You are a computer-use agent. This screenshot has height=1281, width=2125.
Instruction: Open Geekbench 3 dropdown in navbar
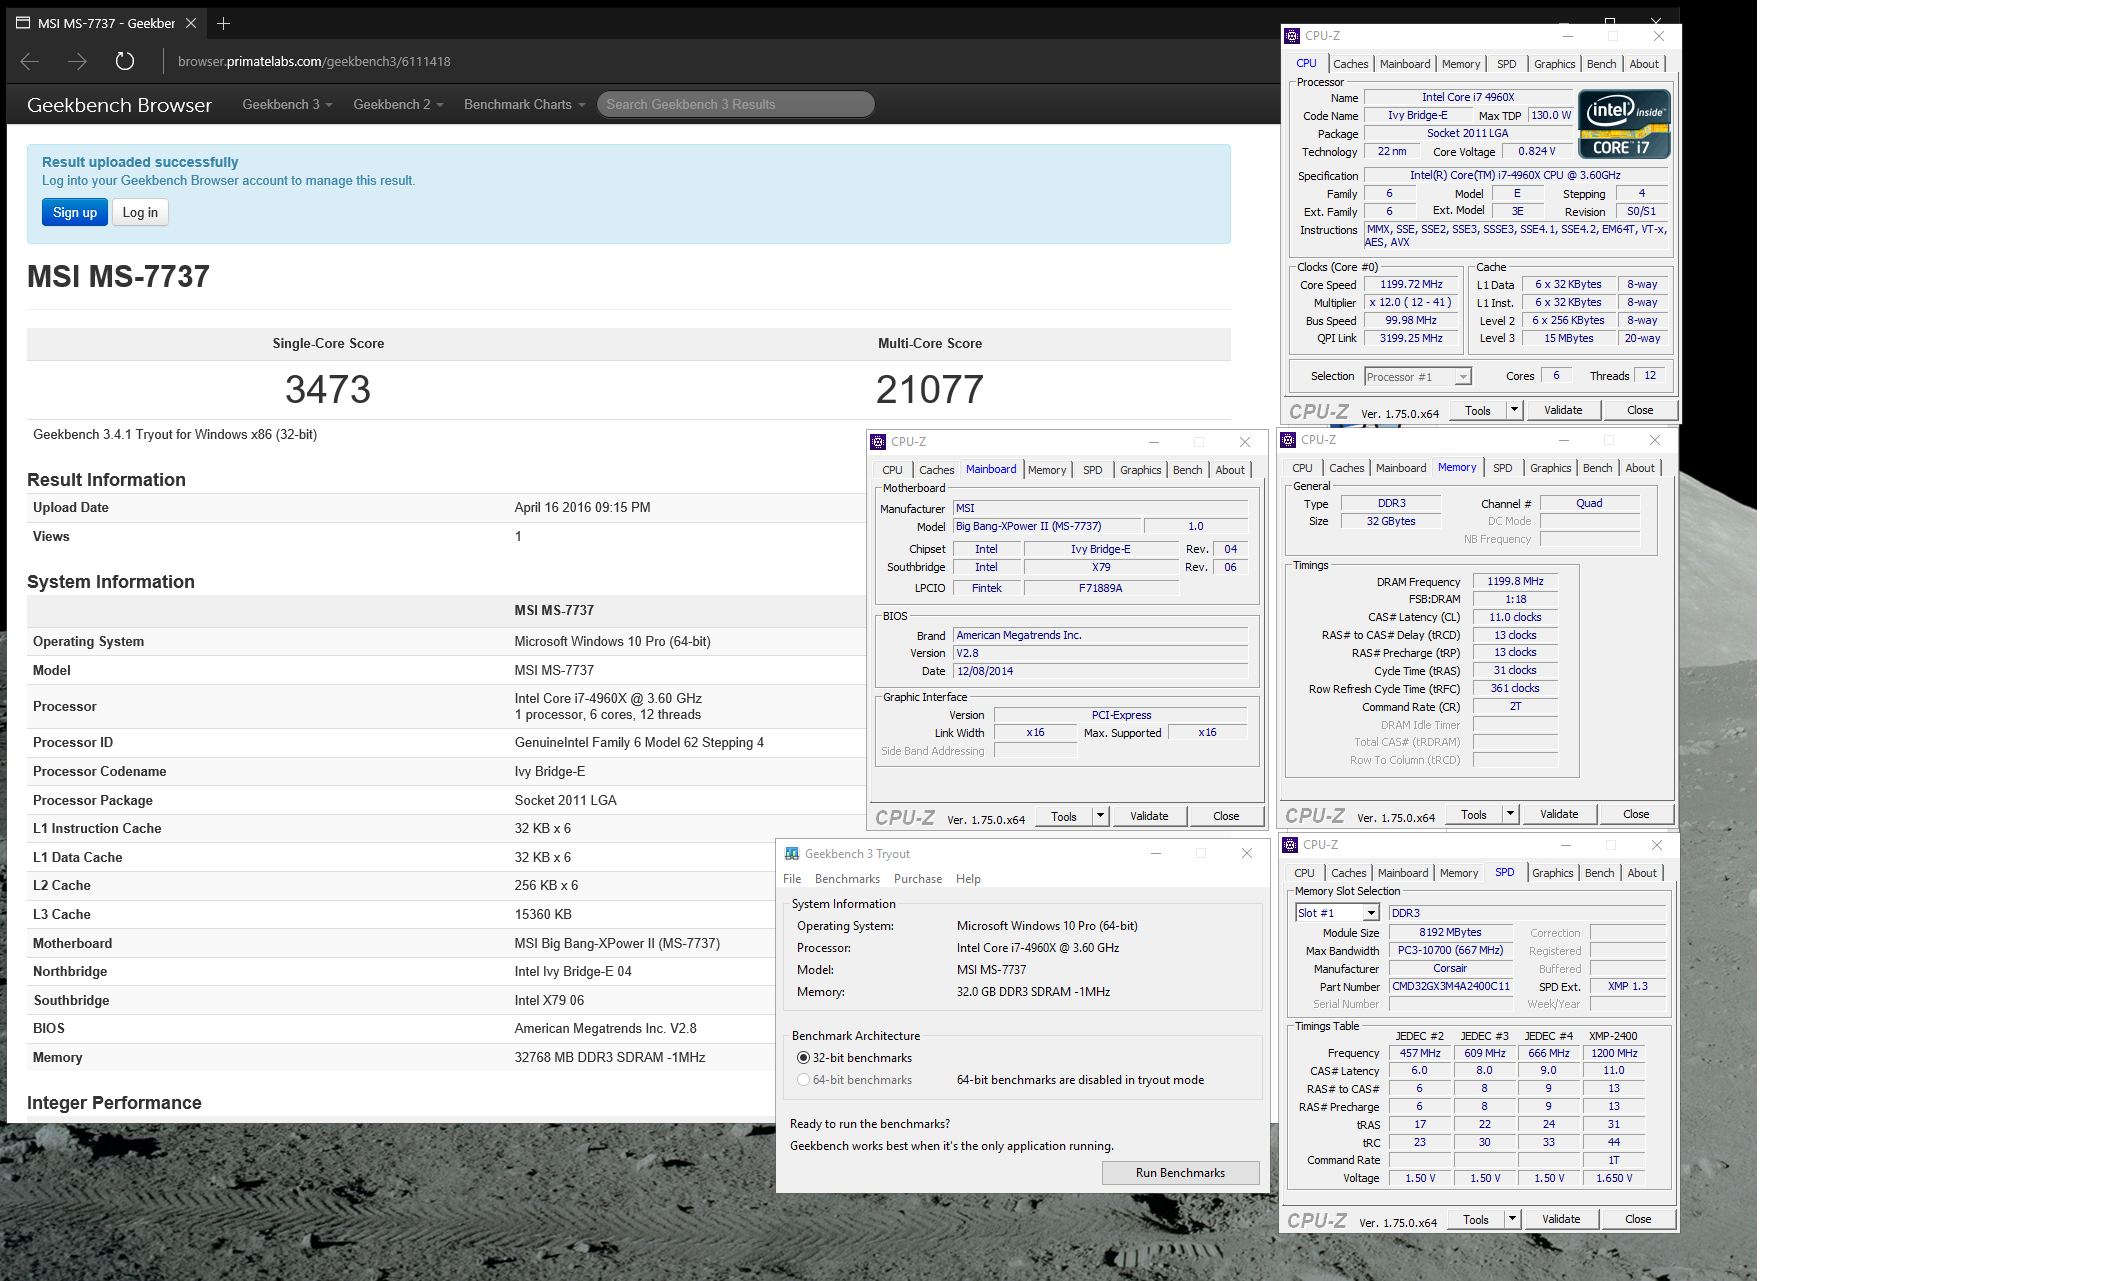tap(287, 104)
